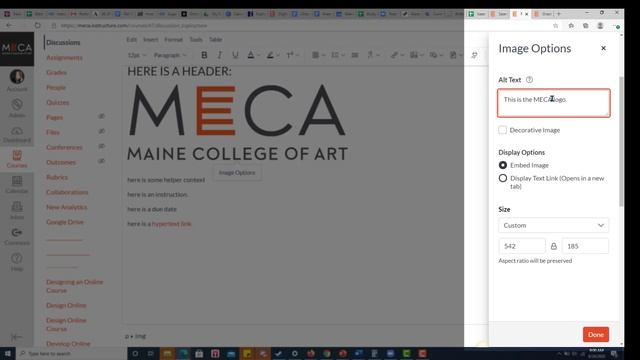Image resolution: width=640 pixels, height=360 pixels.
Task: Open the Account icon in Canvas sidebar
Action: pyautogui.click(x=17, y=80)
